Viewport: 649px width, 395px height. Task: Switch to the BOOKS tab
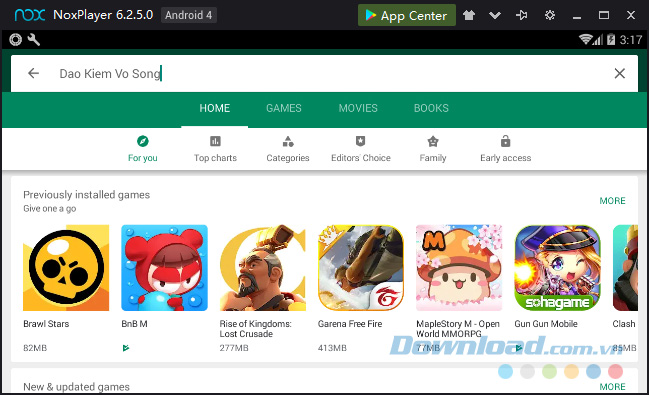click(x=431, y=108)
